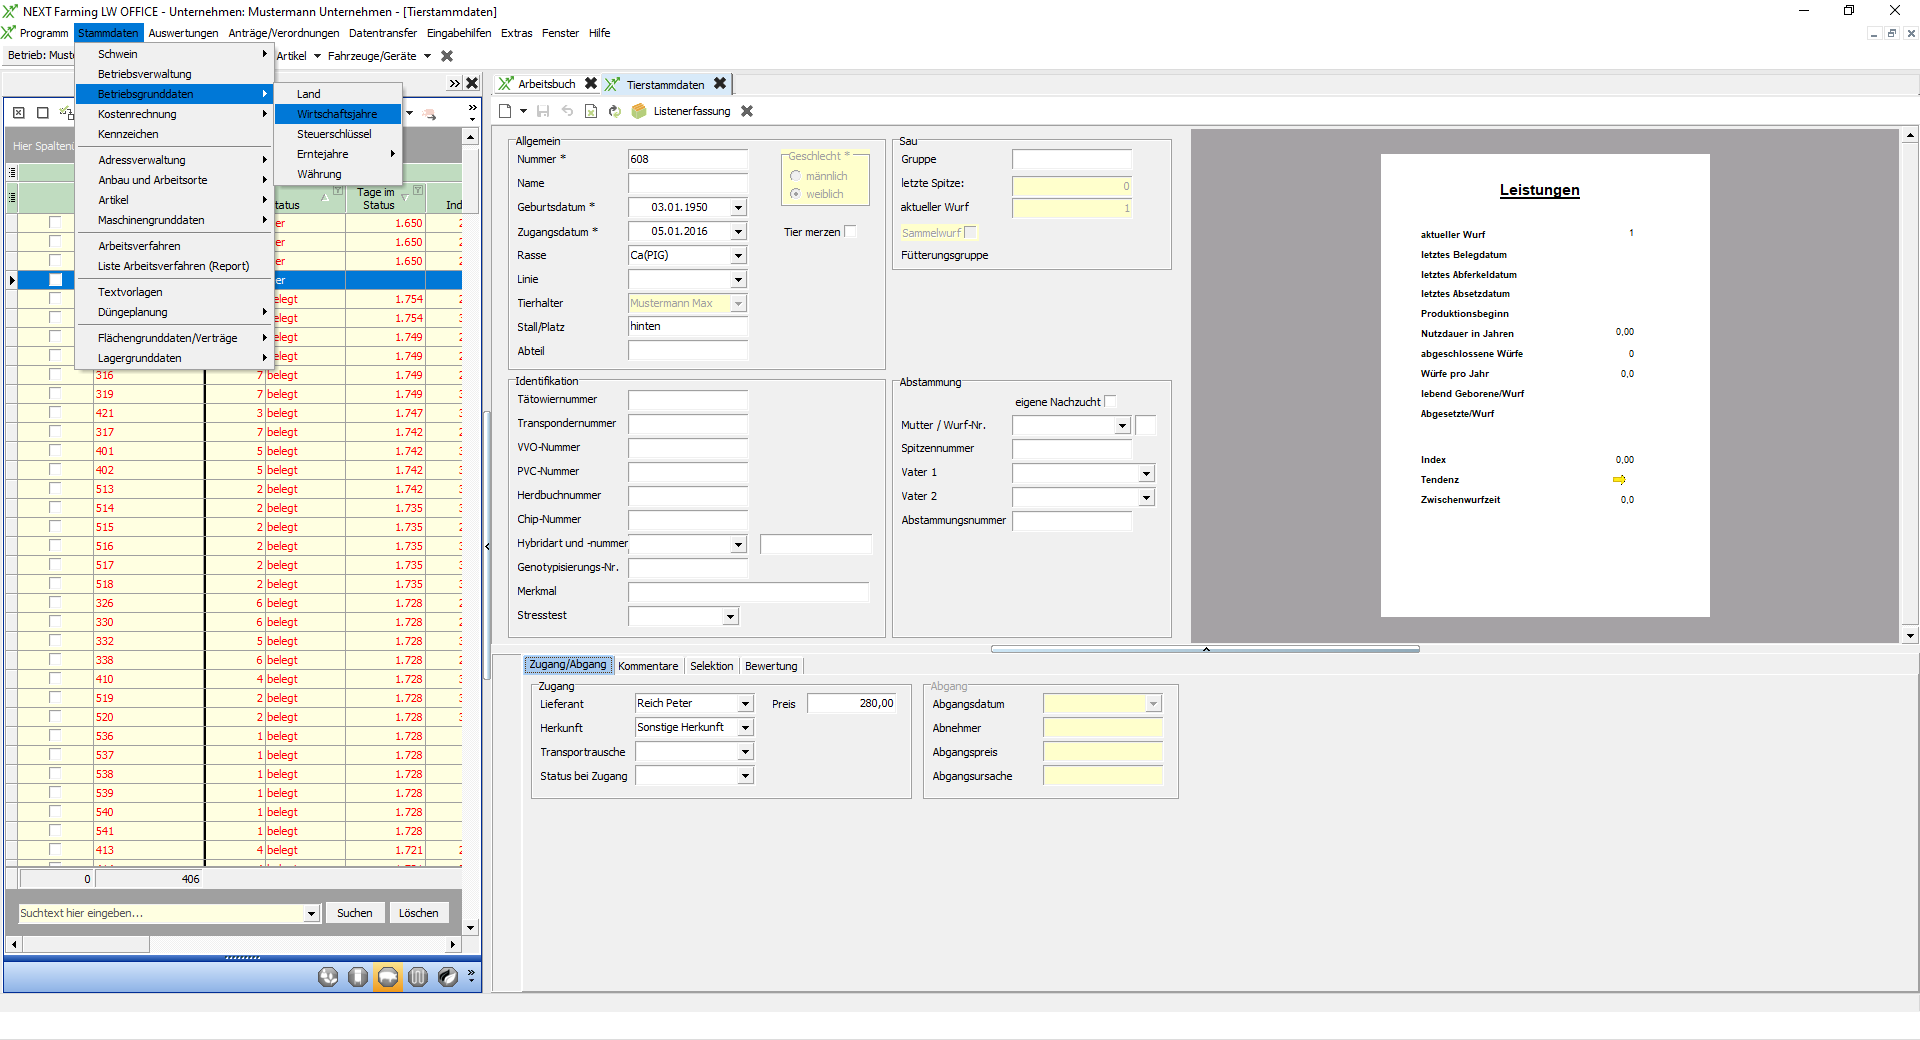Check the eigene Nachzucht checkbox
1920x1040 pixels.
[x=1110, y=402]
